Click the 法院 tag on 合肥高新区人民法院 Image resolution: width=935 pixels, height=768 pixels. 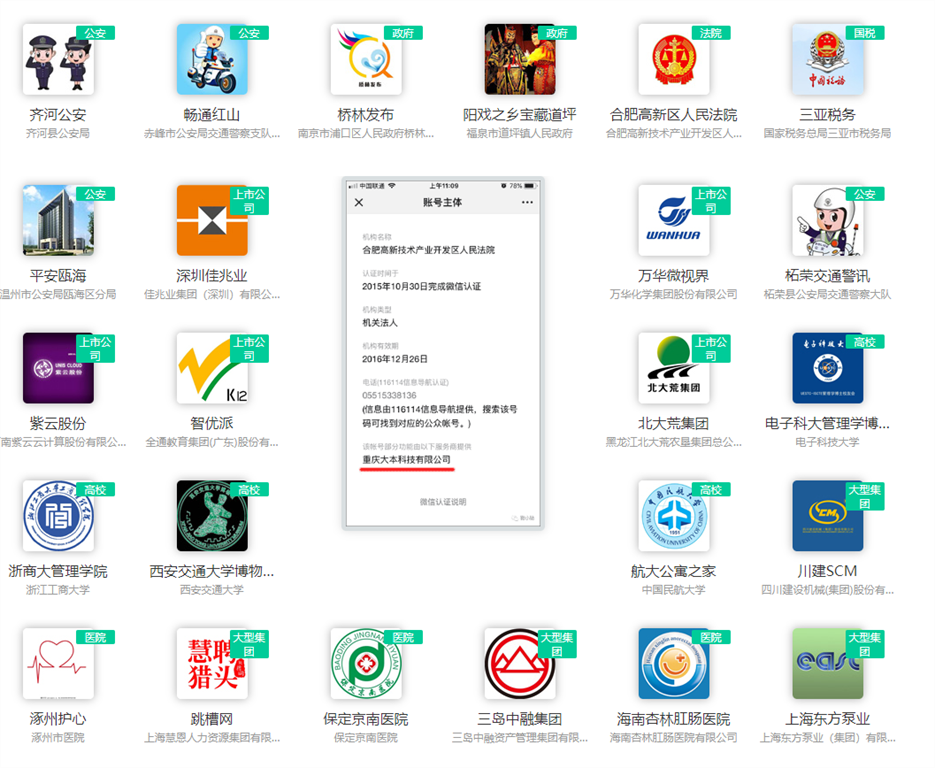coord(711,33)
